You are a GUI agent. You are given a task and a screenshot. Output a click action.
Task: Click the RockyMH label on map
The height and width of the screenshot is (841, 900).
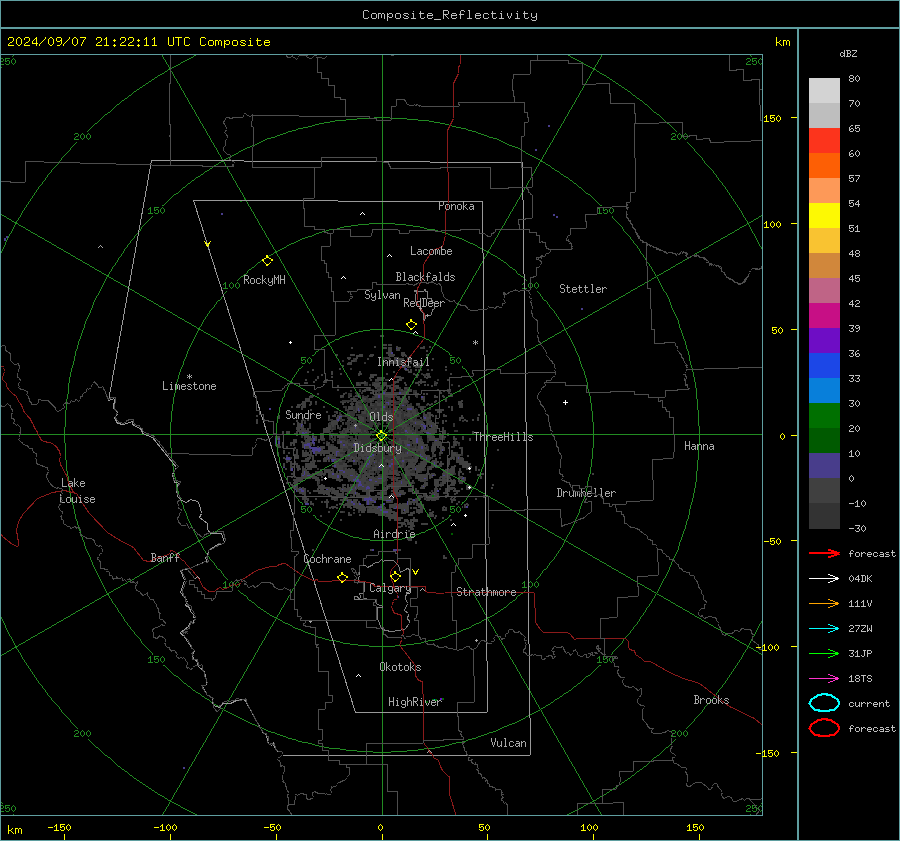[264, 280]
